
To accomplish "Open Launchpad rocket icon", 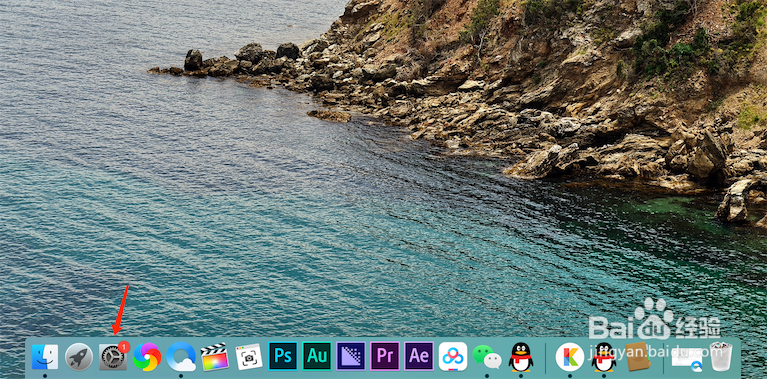I will [x=79, y=357].
